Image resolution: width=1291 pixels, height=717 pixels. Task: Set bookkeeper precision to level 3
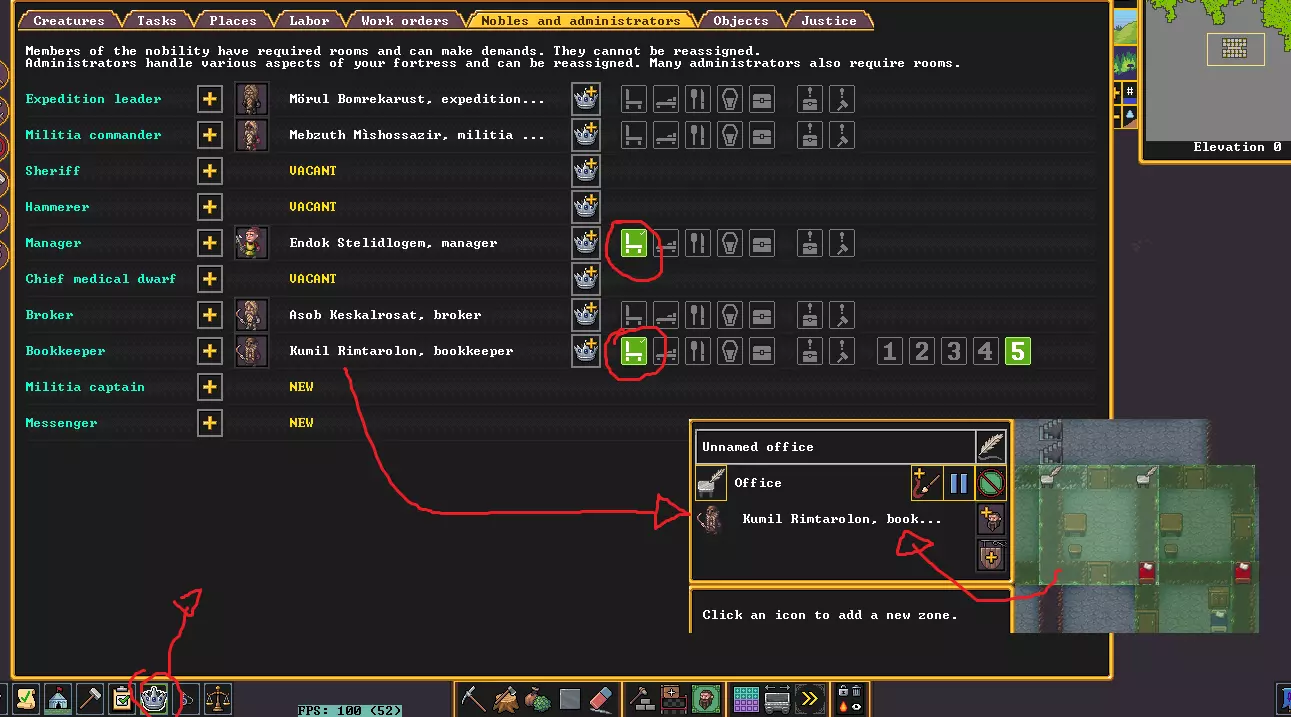954,351
